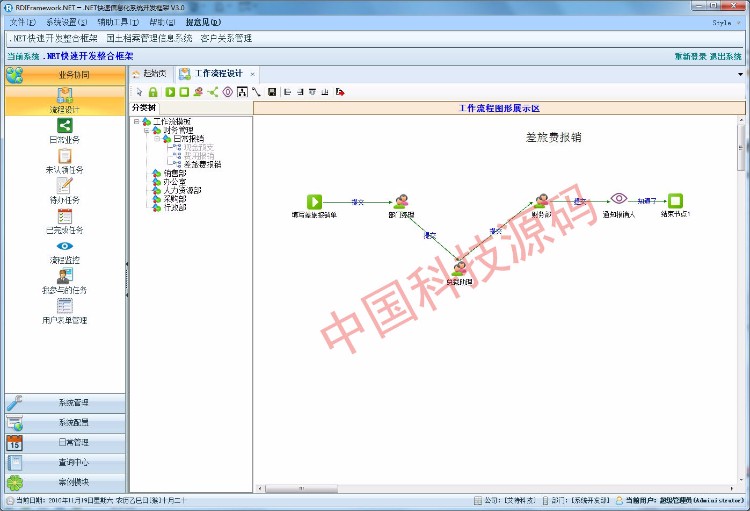Click the 退出系统 link
Viewport: 750px width, 511px height.
click(x=726, y=56)
